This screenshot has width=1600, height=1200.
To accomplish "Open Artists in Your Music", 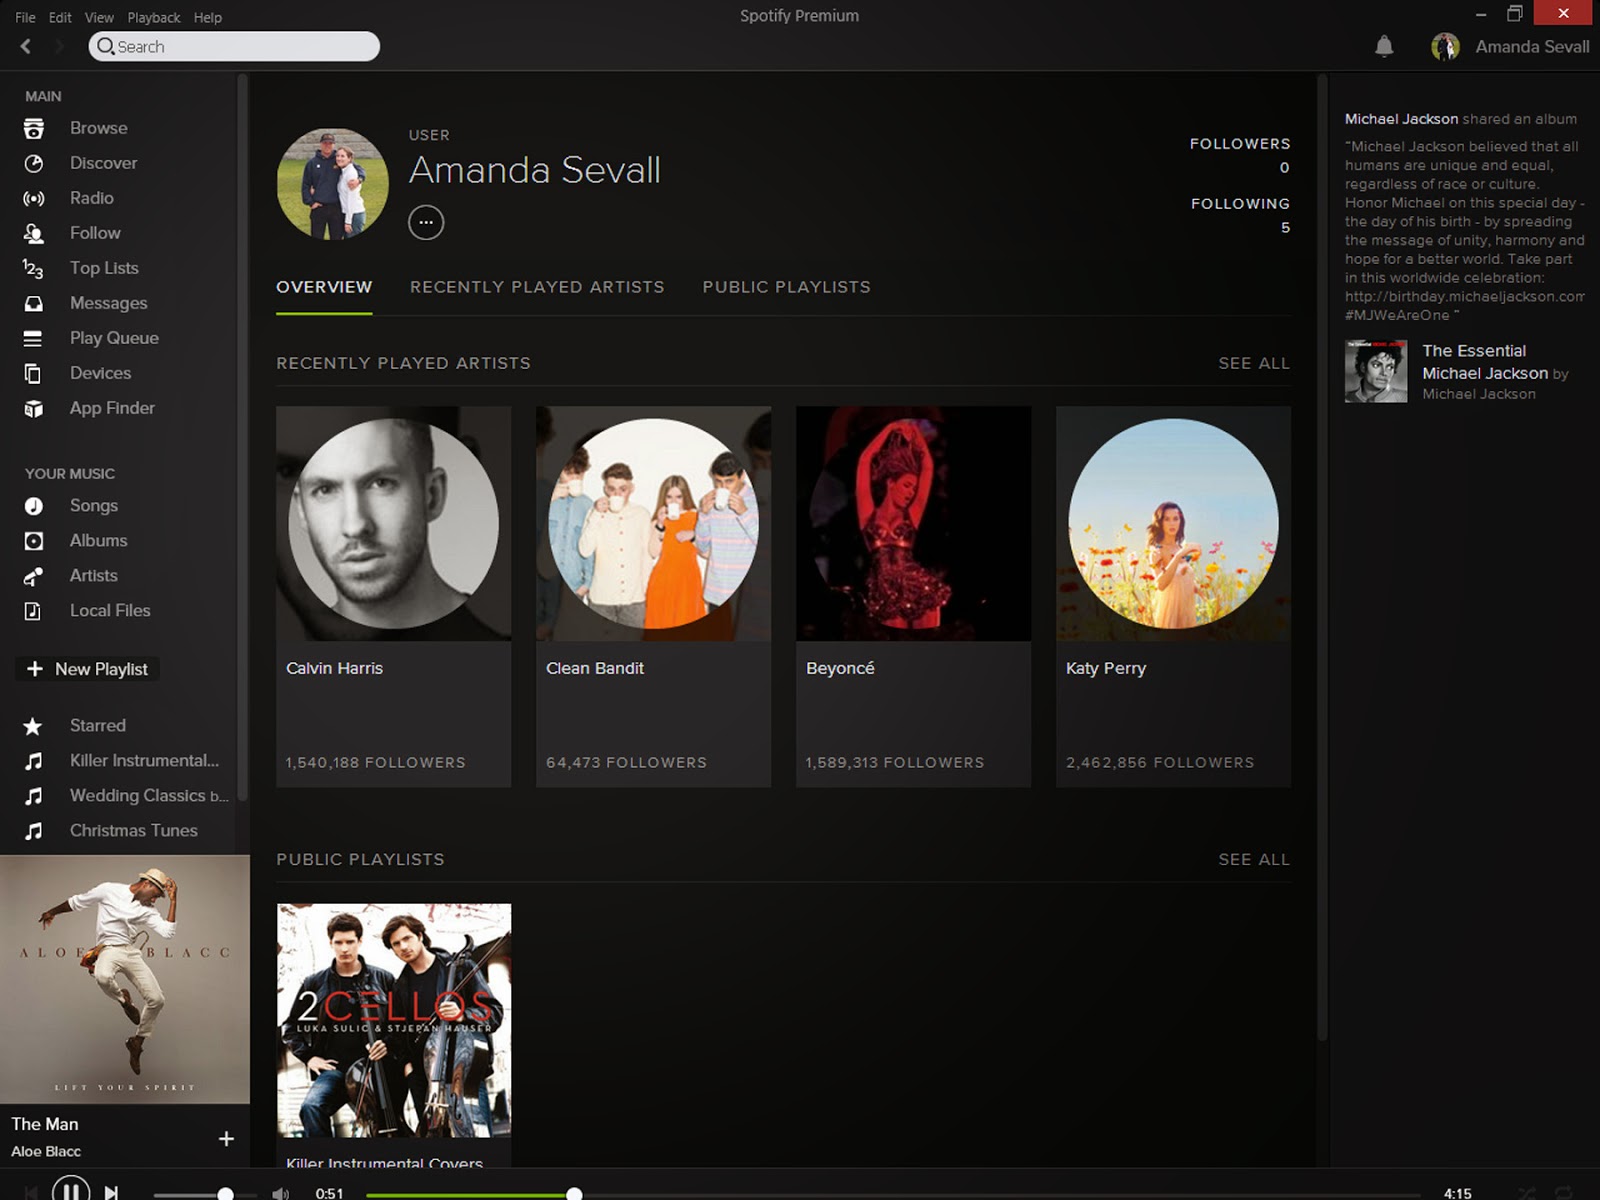I will click(93, 576).
